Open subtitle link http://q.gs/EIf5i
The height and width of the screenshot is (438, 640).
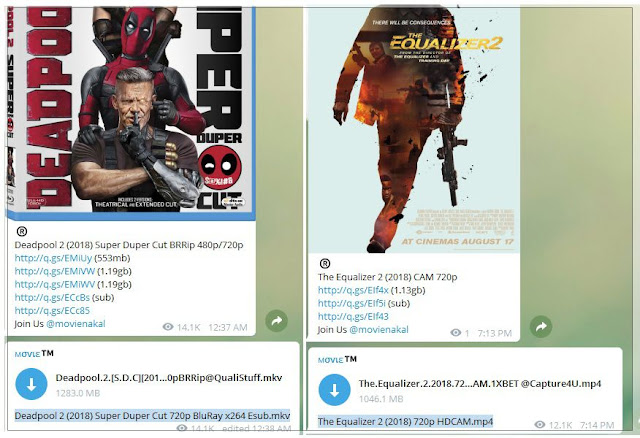click(351, 303)
